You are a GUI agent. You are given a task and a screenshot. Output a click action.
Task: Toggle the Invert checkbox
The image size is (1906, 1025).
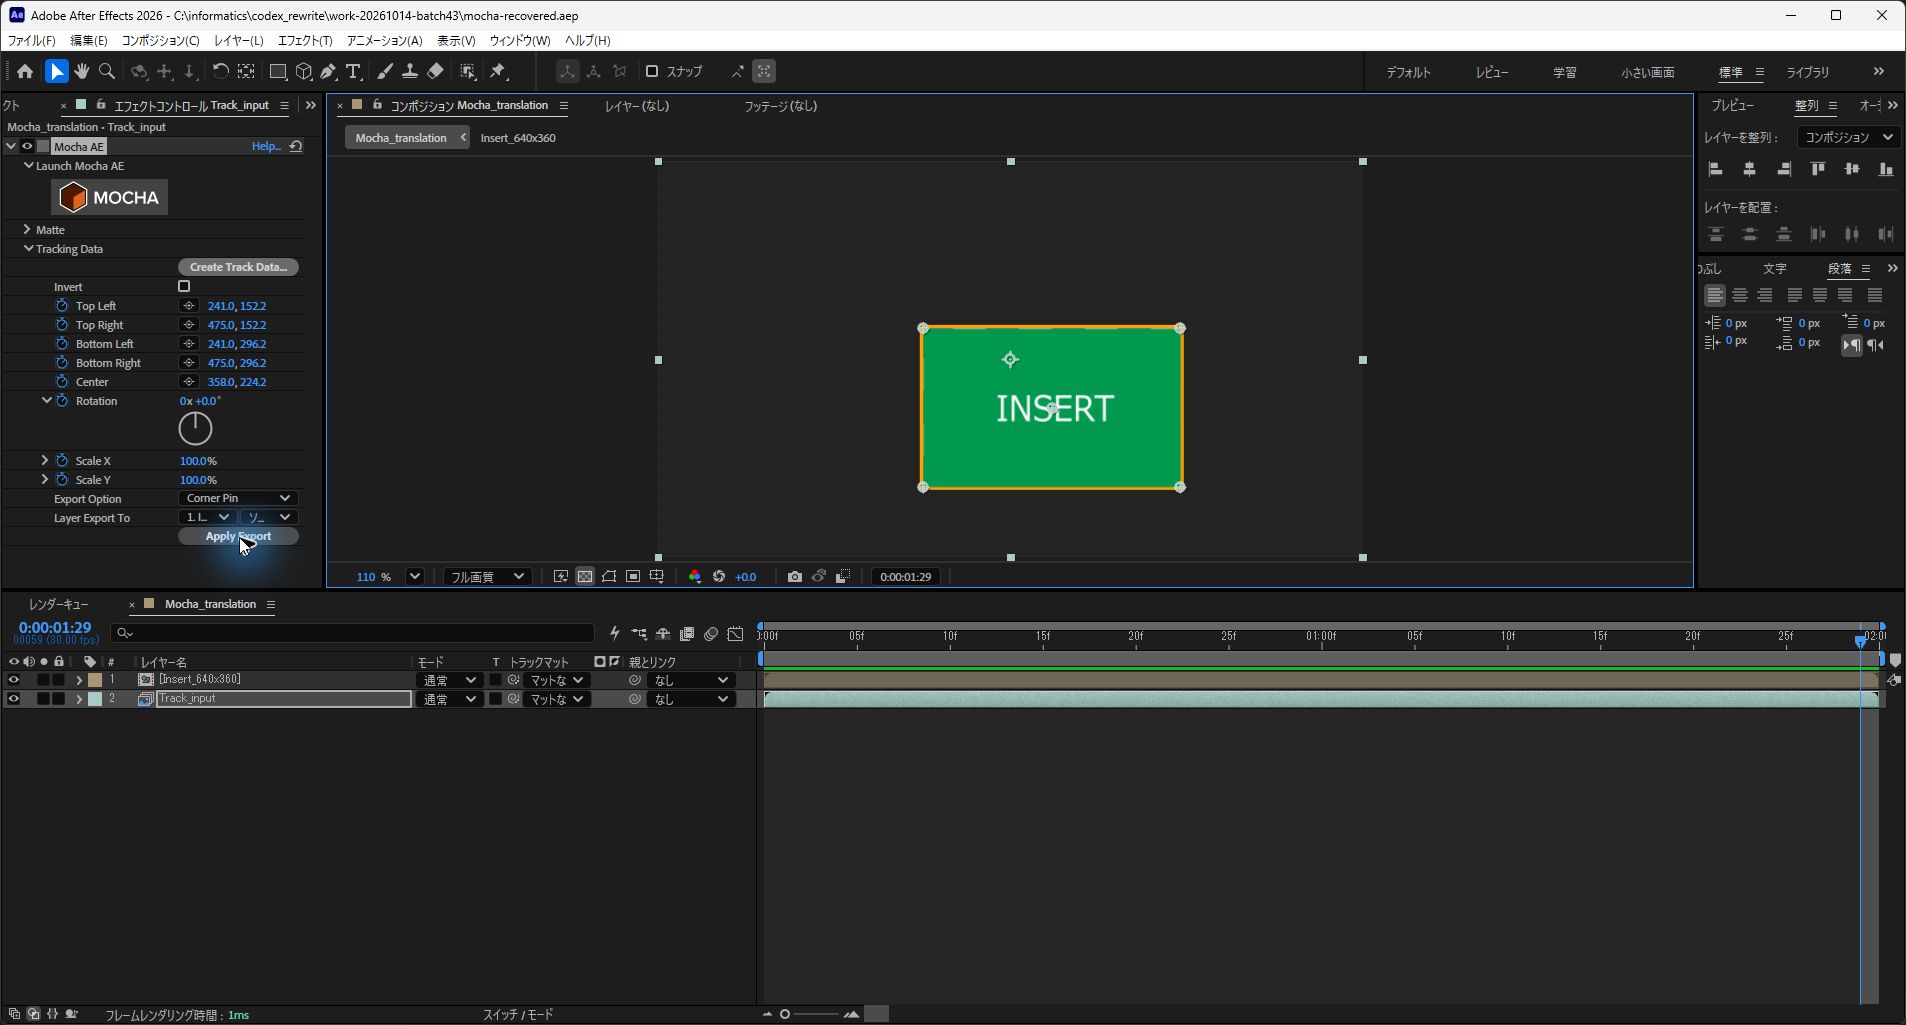pos(184,286)
